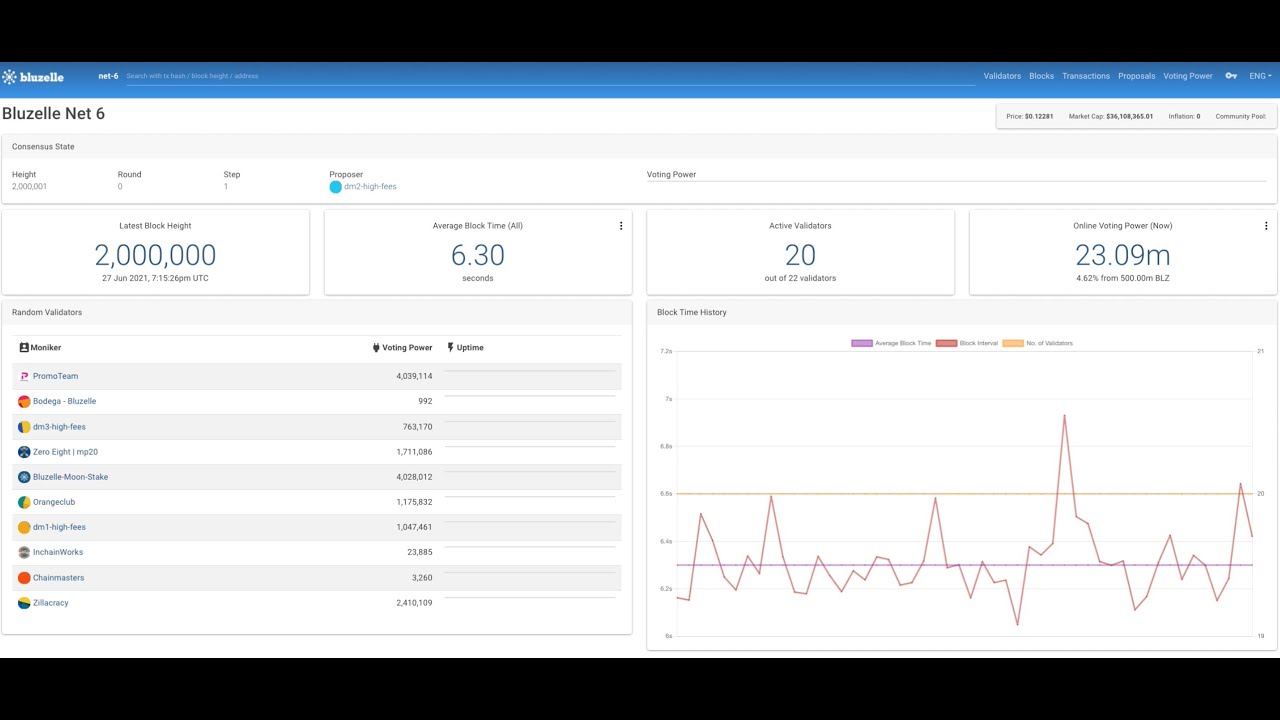Open dm3-high-fees validator link
The height and width of the screenshot is (720, 1280).
tap(59, 427)
